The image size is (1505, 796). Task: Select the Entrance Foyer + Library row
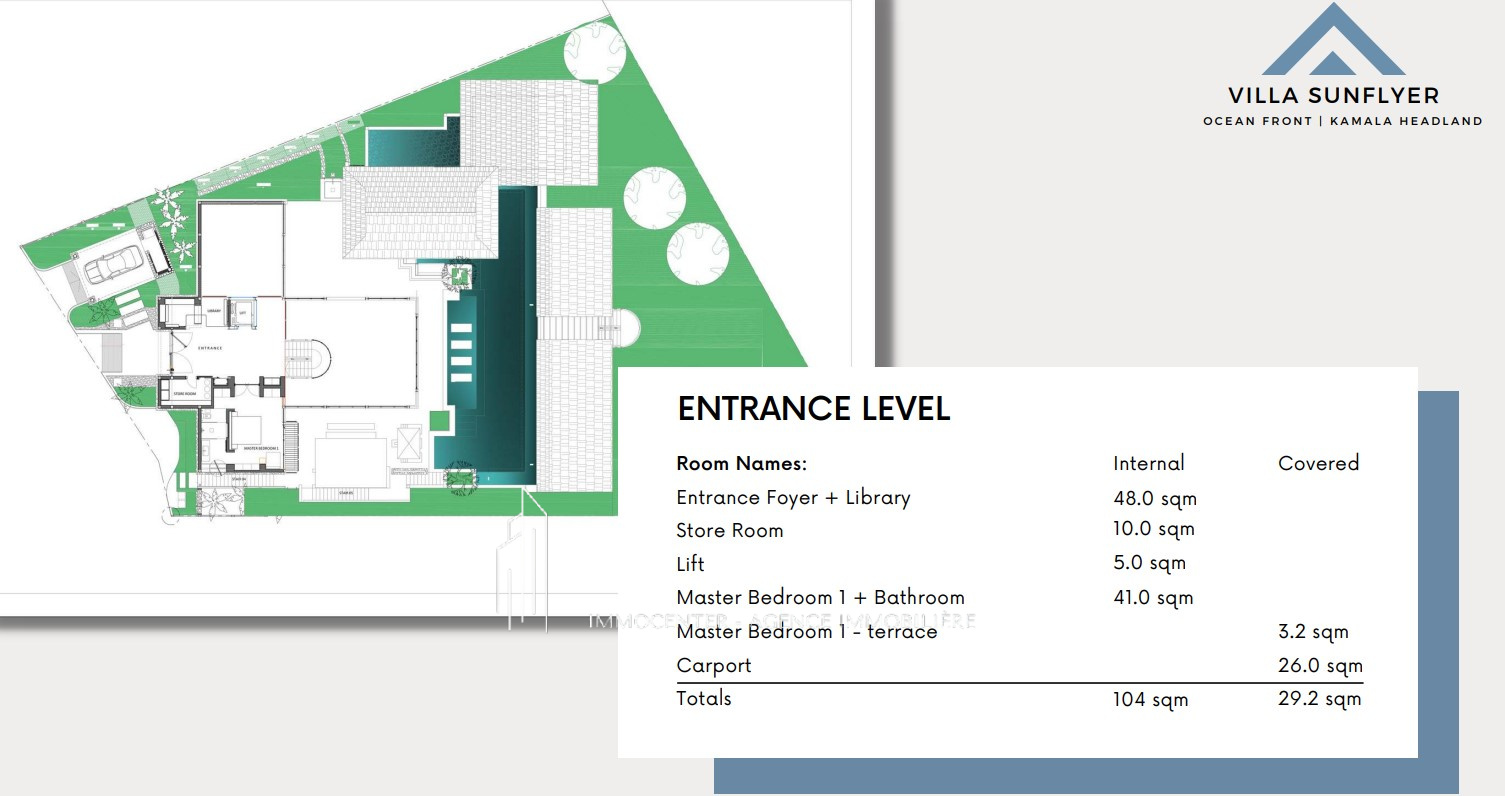793,498
